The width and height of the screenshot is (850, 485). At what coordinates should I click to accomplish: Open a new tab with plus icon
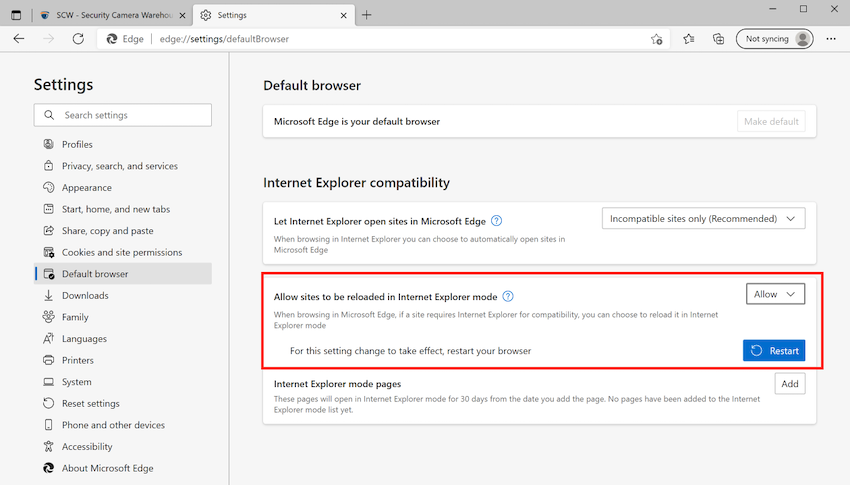[x=366, y=15]
